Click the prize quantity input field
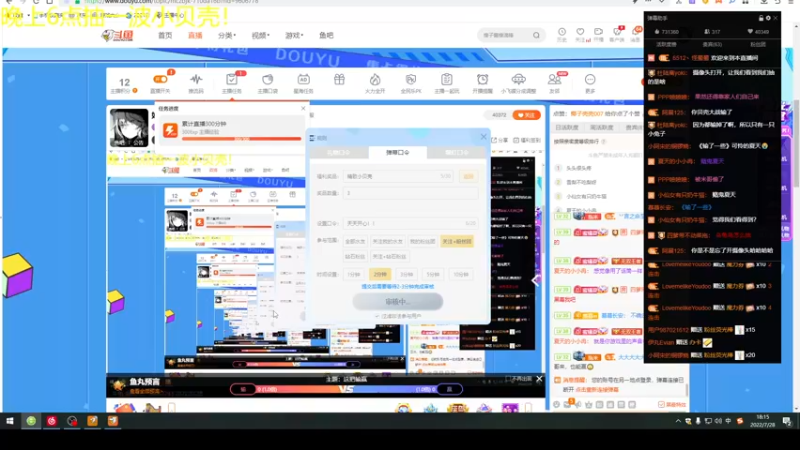 click(410, 193)
